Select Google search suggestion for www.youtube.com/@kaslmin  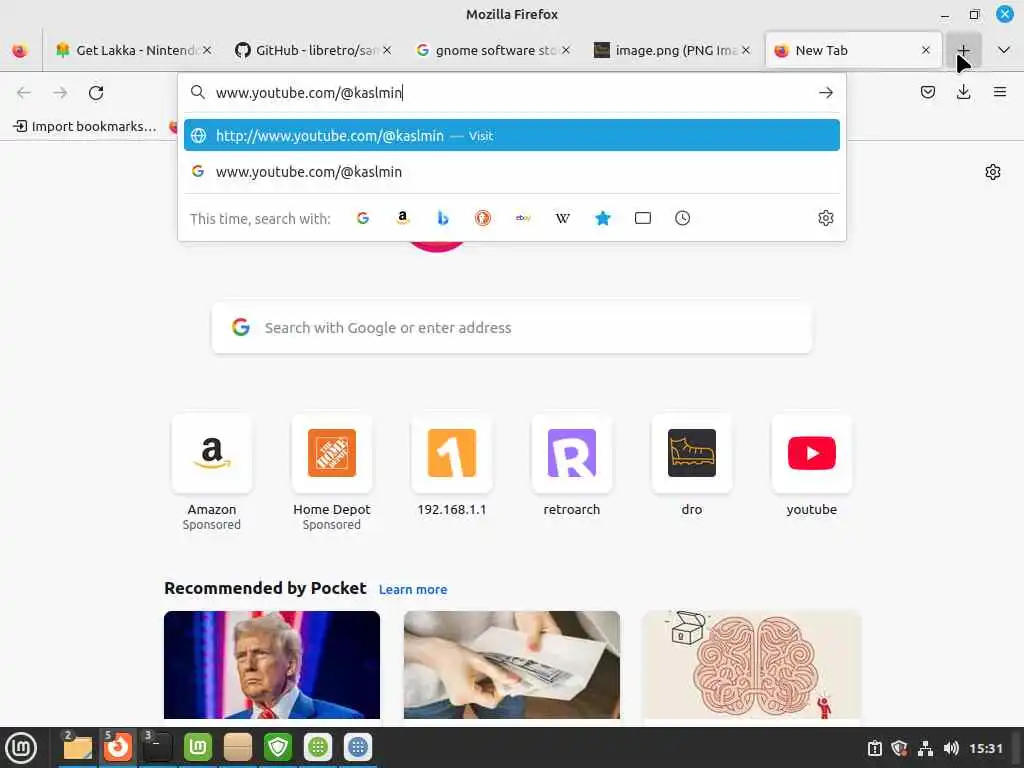pyautogui.click(x=511, y=172)
